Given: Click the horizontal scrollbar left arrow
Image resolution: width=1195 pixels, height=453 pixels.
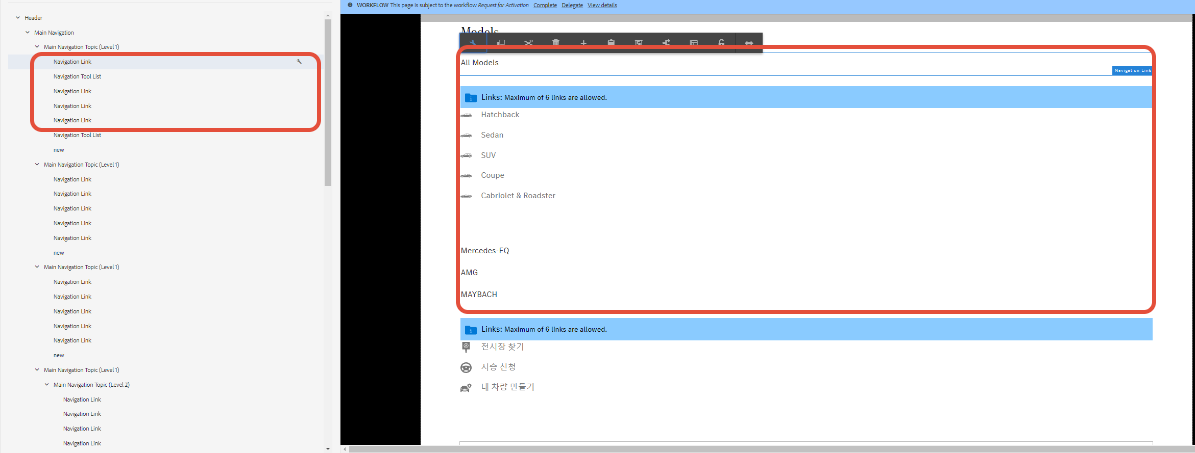Looking at the screenshot, I should 344,448.
